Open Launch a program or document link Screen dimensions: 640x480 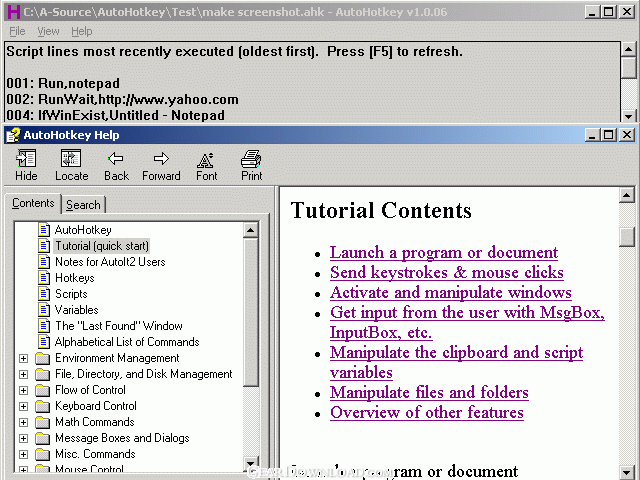point(444,252)
